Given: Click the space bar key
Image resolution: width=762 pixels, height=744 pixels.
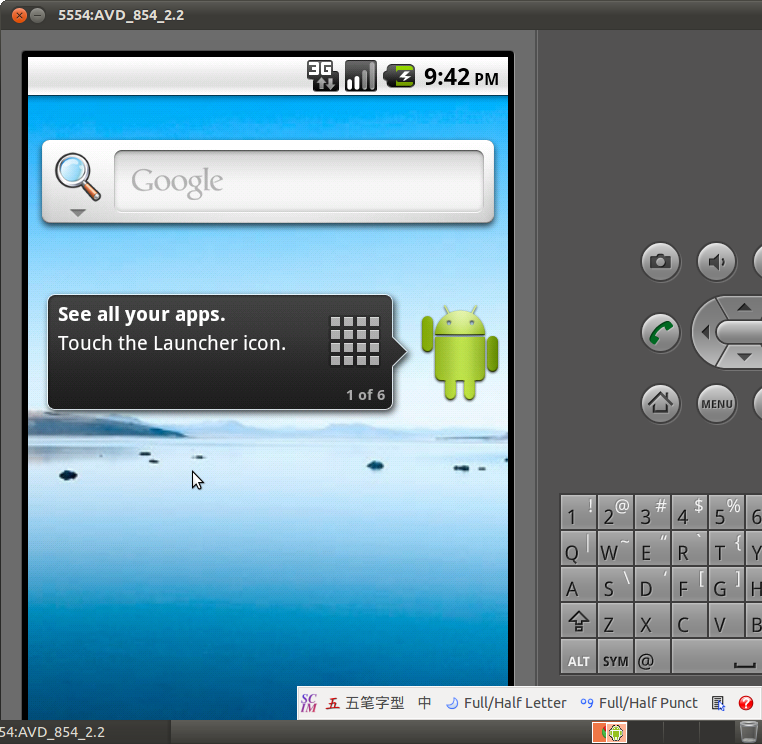Looking at the screenshot, I should pyautogui.click(x=717, y=656).
